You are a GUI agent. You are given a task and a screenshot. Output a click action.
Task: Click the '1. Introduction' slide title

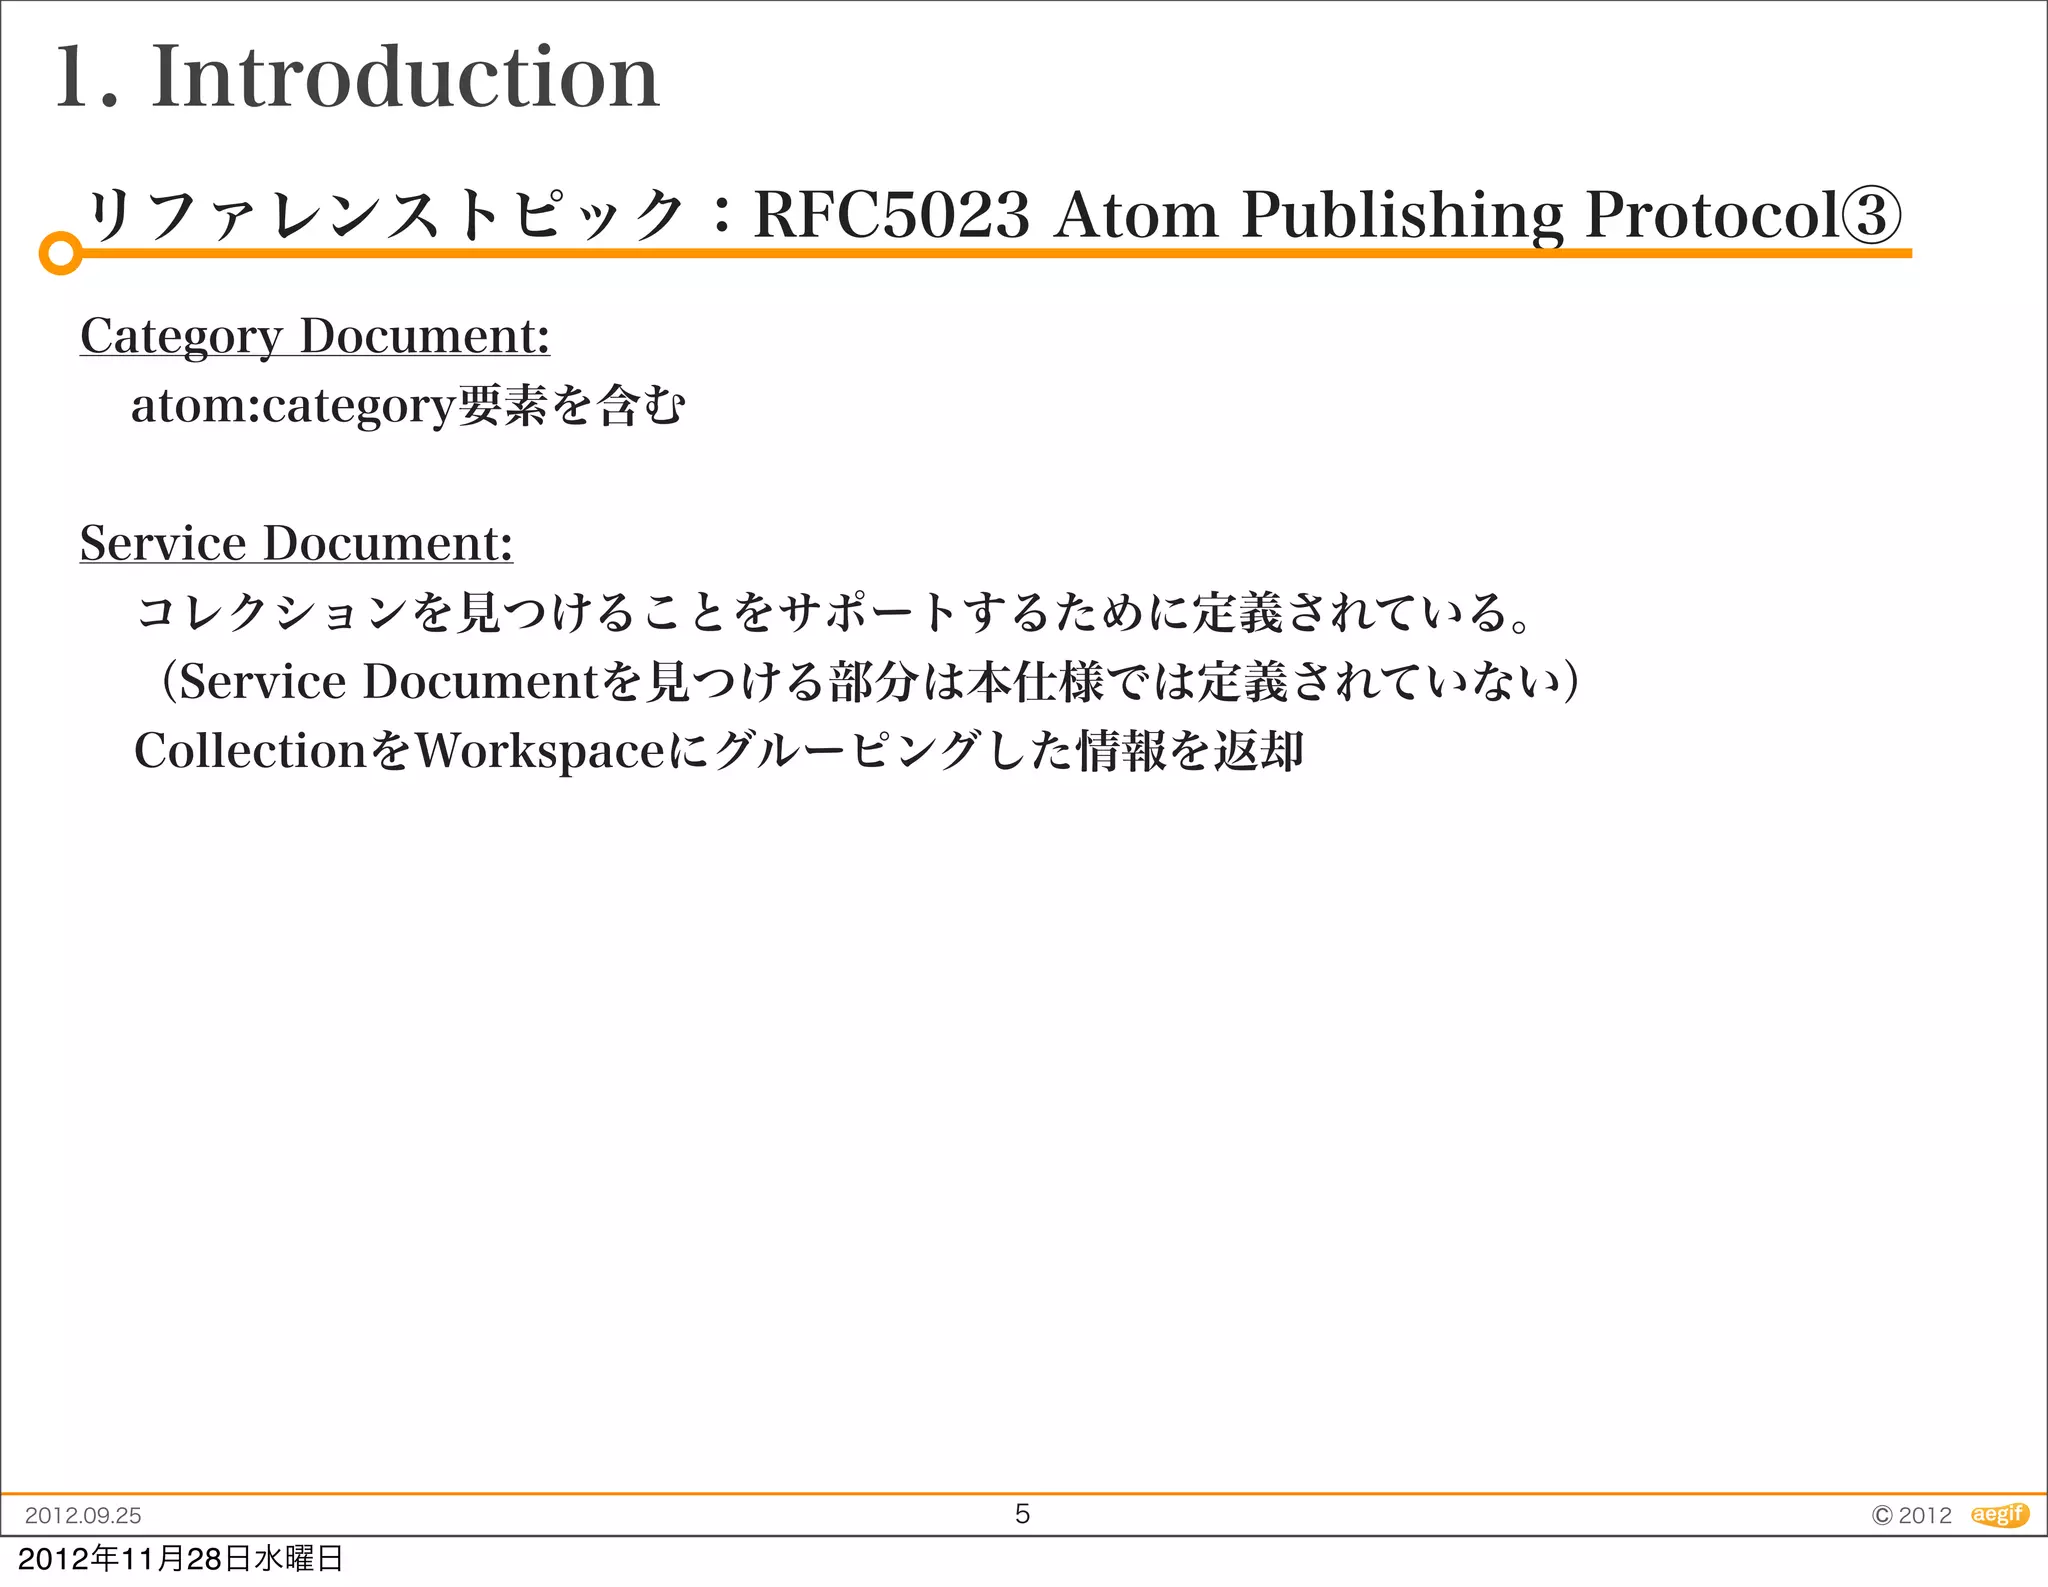(x=357, y=77)
